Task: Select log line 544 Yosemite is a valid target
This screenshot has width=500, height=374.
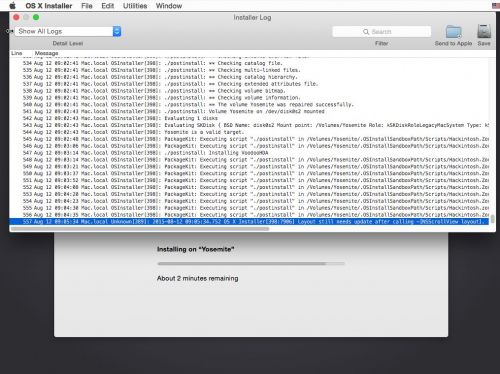Action: (x=249, y=132)
